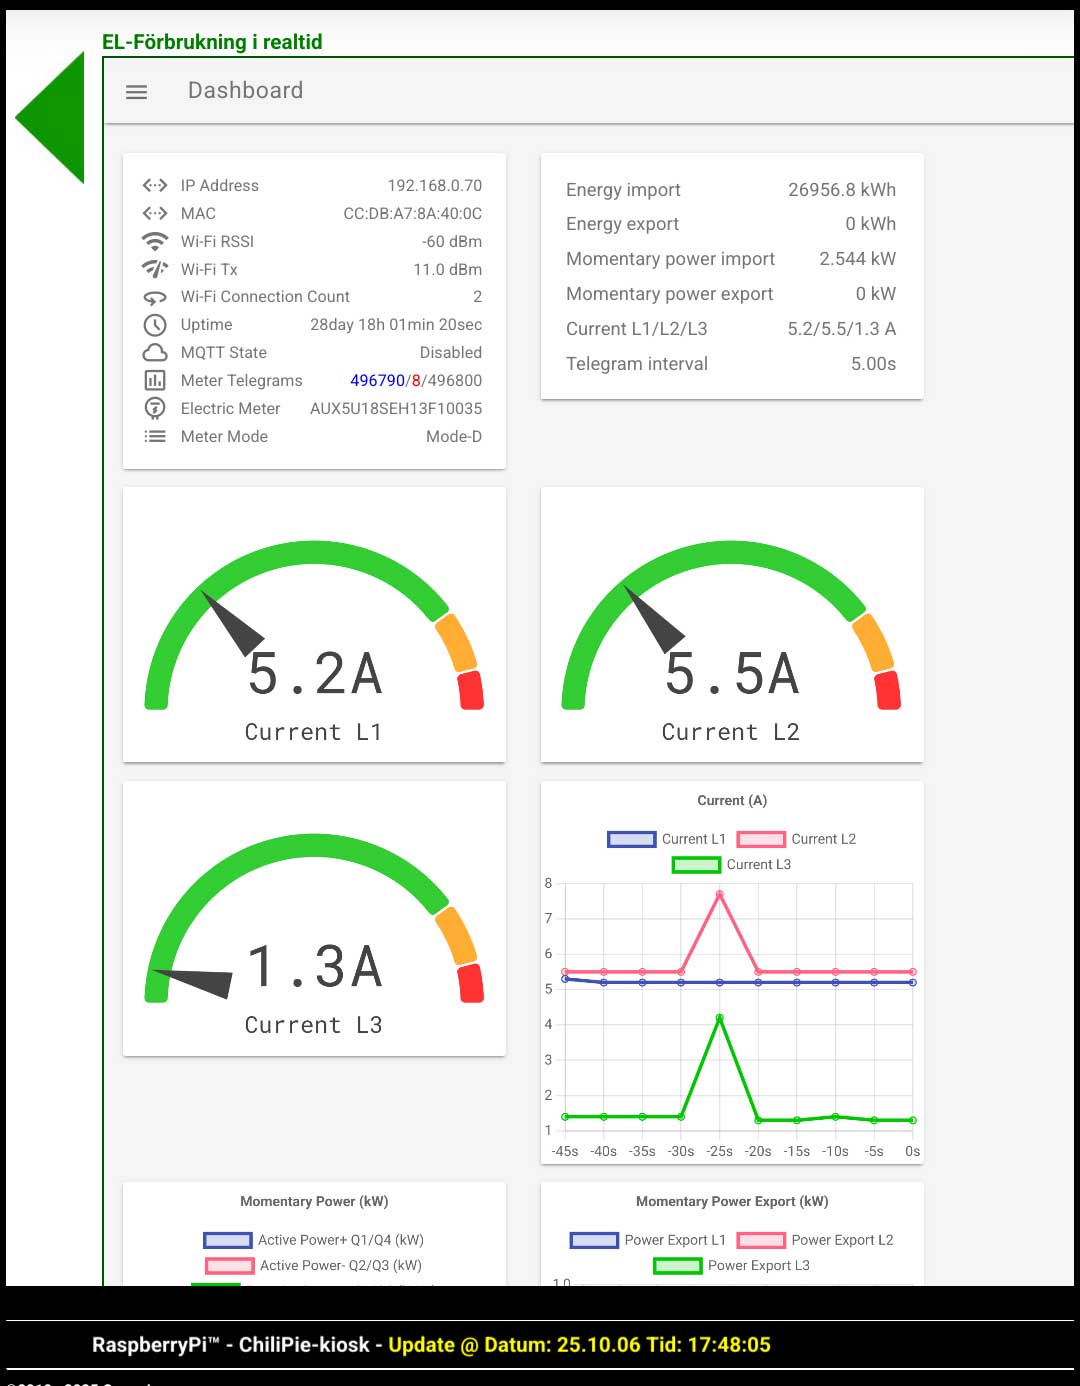The image size is (1080, 1386).
Task: Click the Power Export L3 green swatch
Action: [678, 1266]
